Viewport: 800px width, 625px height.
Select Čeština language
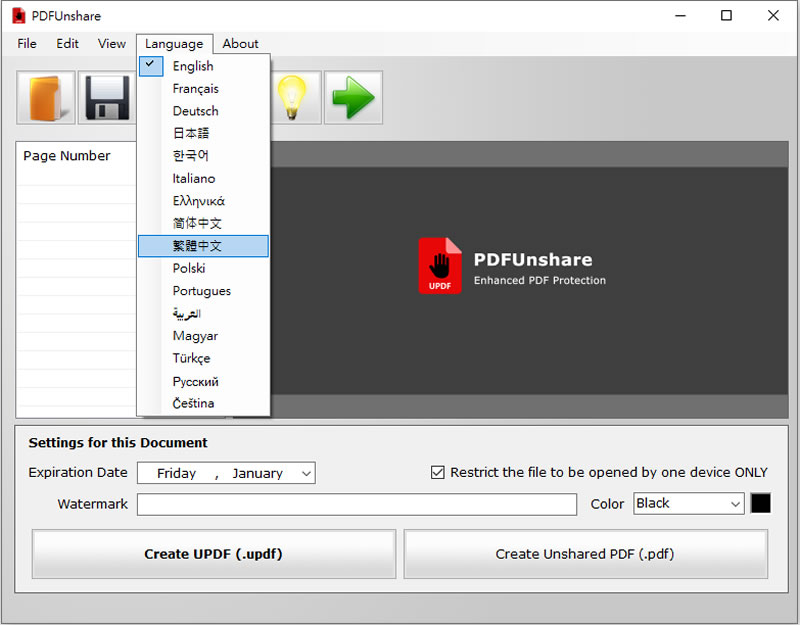pyautogui.click(x=203, y=403)
